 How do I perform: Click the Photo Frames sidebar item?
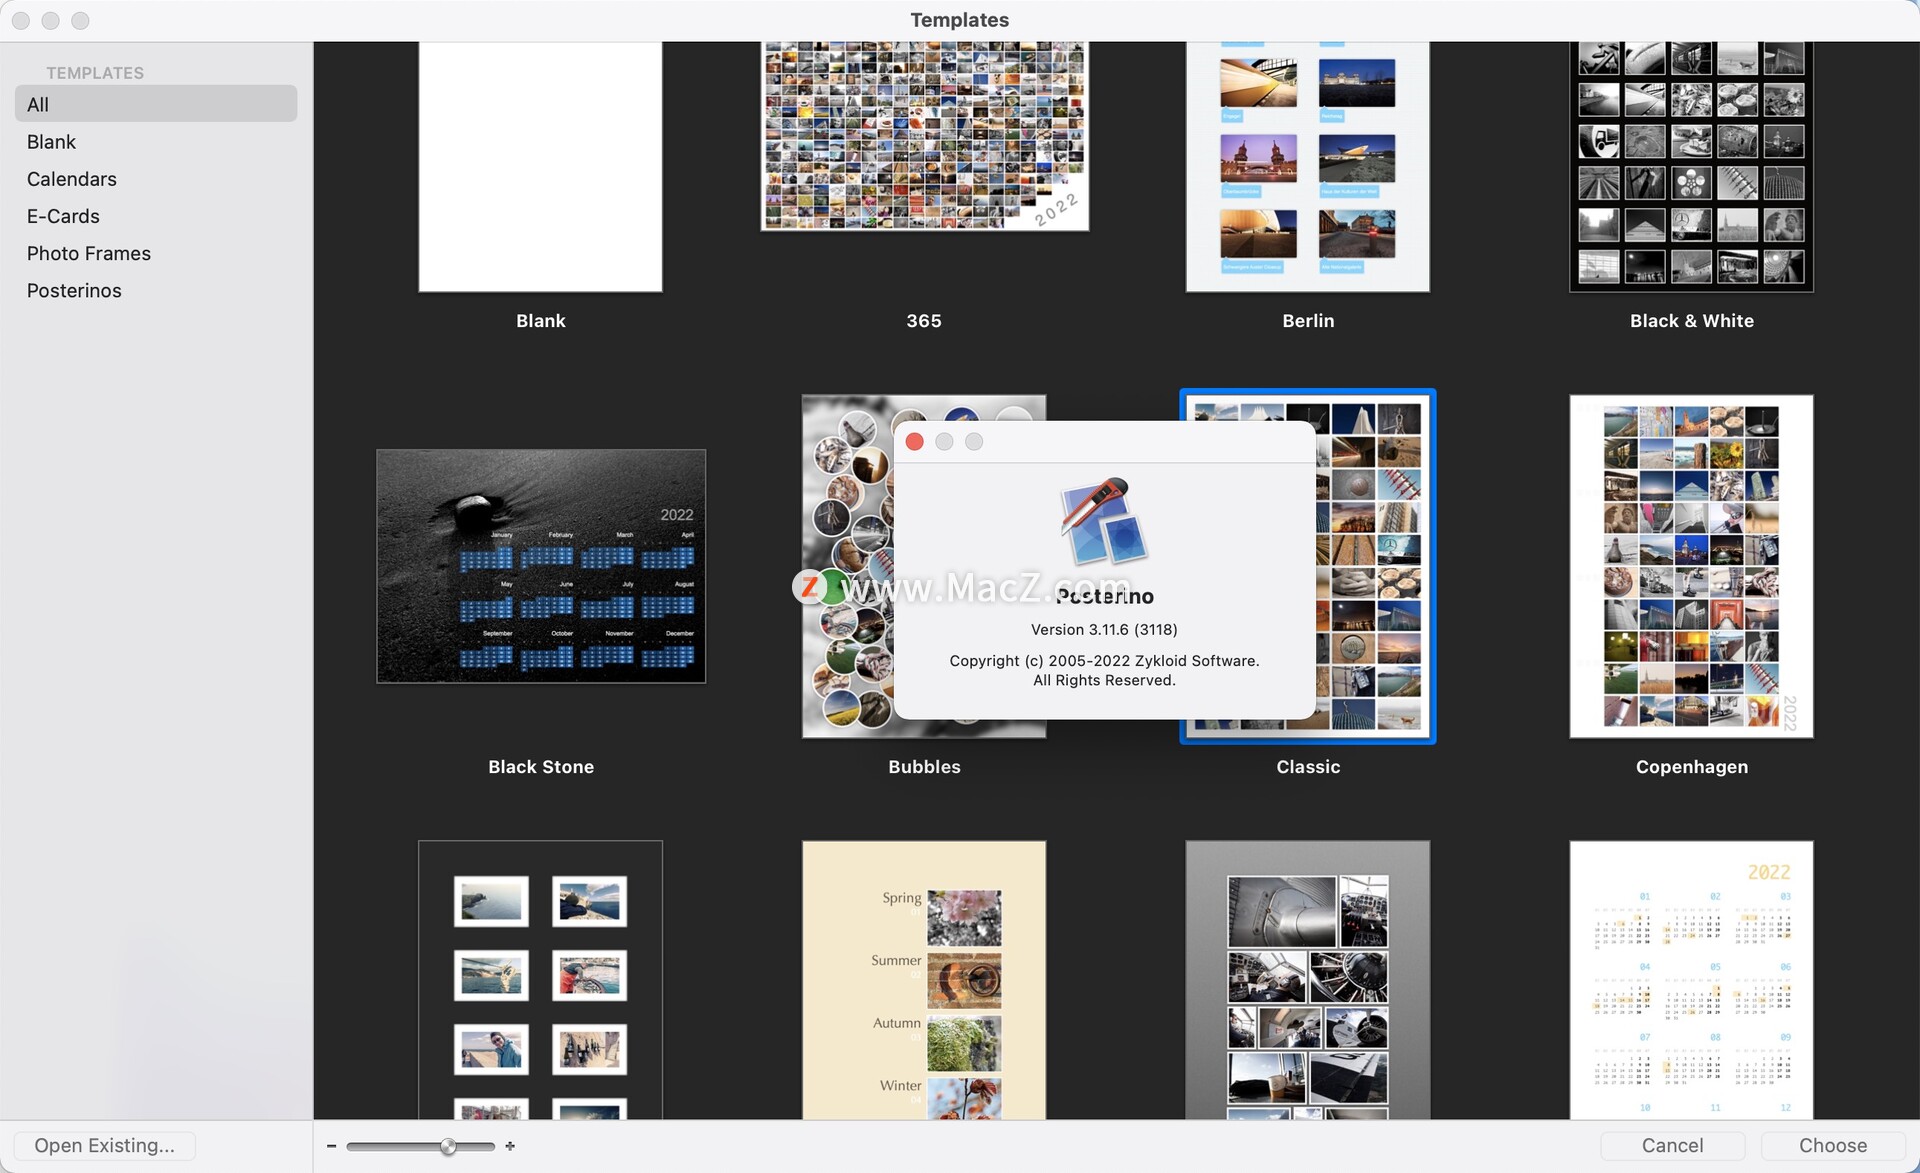click(x=88, y=252)
